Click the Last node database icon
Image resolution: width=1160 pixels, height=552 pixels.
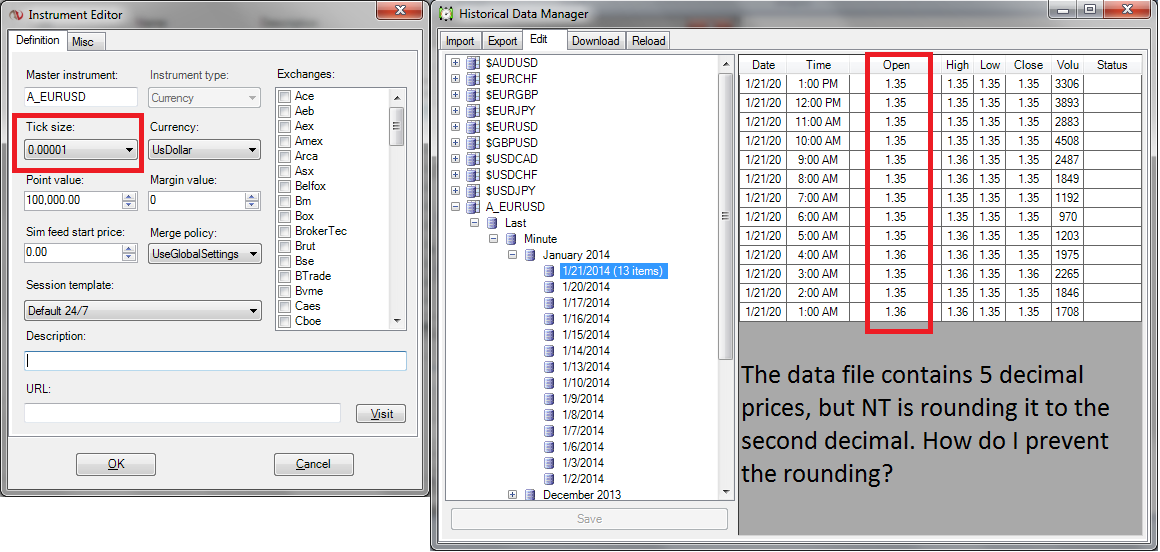click(x=493, y=223)
